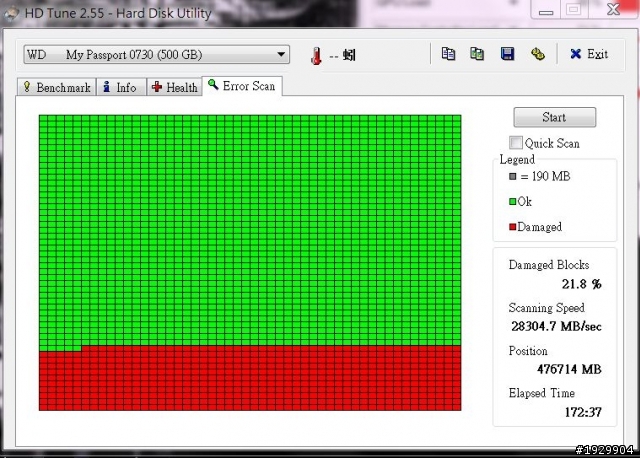Switch to the Info tab

[121, 87]
